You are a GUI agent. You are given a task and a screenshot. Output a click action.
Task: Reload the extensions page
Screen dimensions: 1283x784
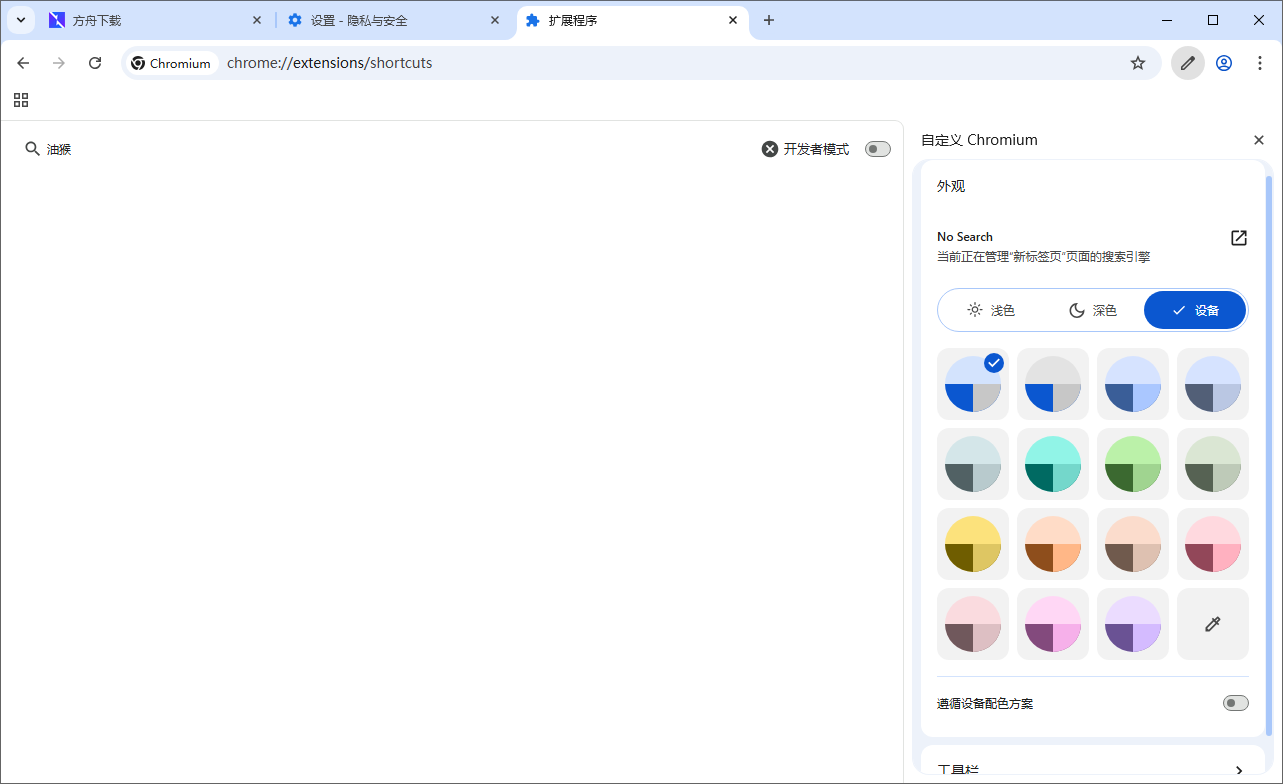[x=94, y=62]
